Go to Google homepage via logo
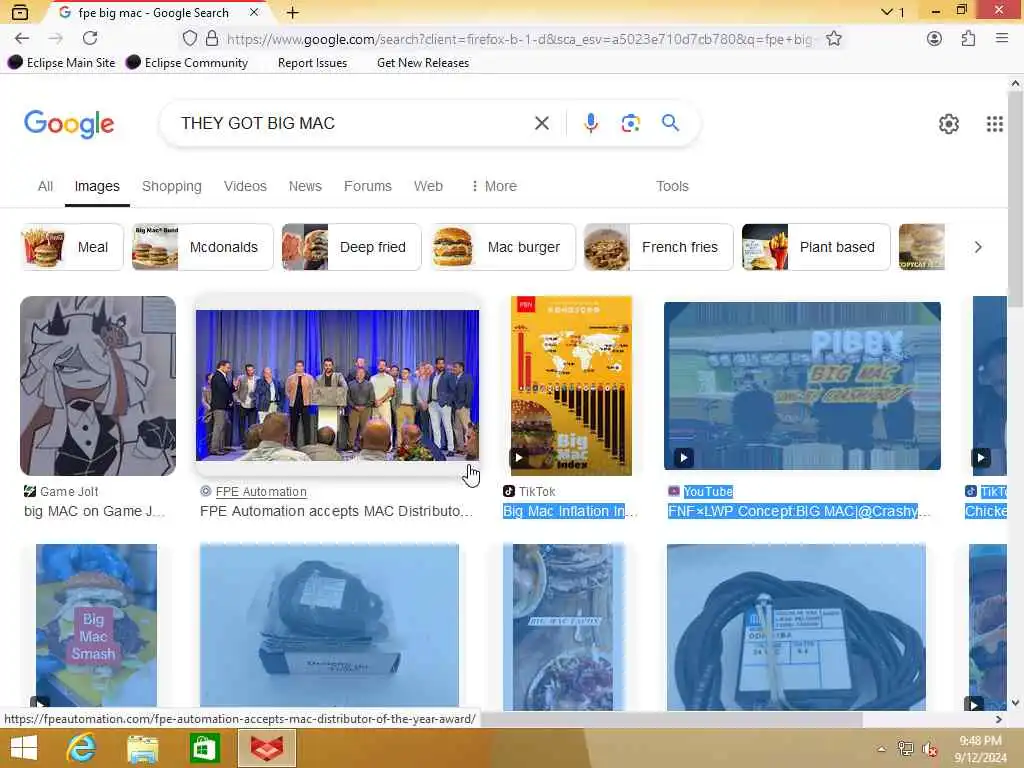 pos(69,124)
